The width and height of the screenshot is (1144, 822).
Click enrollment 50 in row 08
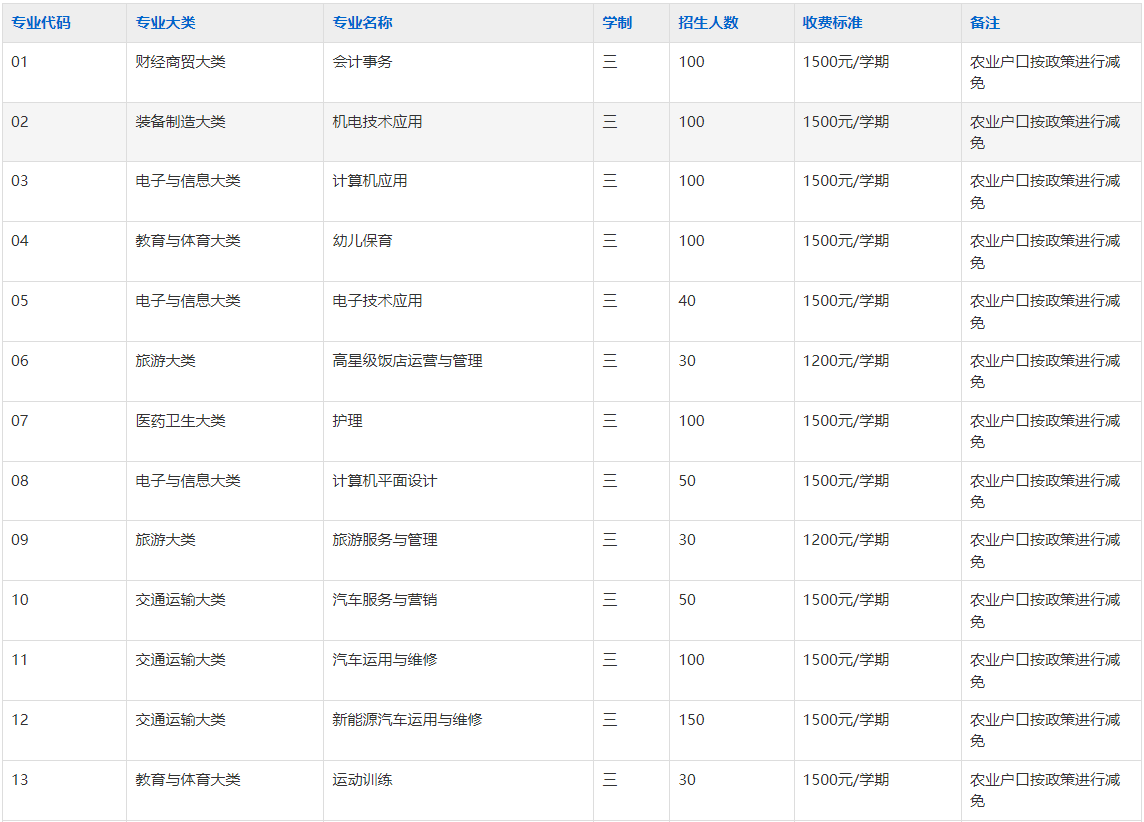(687, 481)
